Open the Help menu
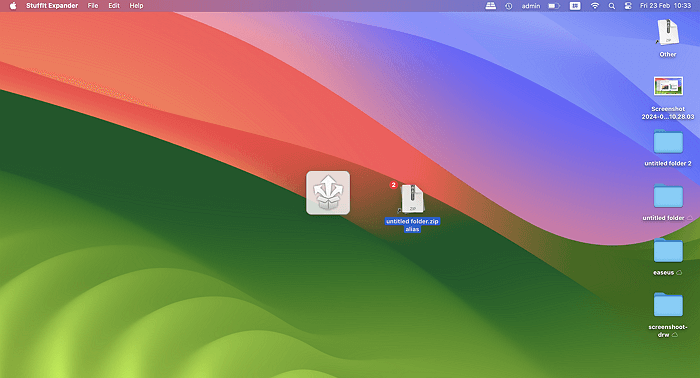This screenshot has height=378, width=700. pos(136,6)
